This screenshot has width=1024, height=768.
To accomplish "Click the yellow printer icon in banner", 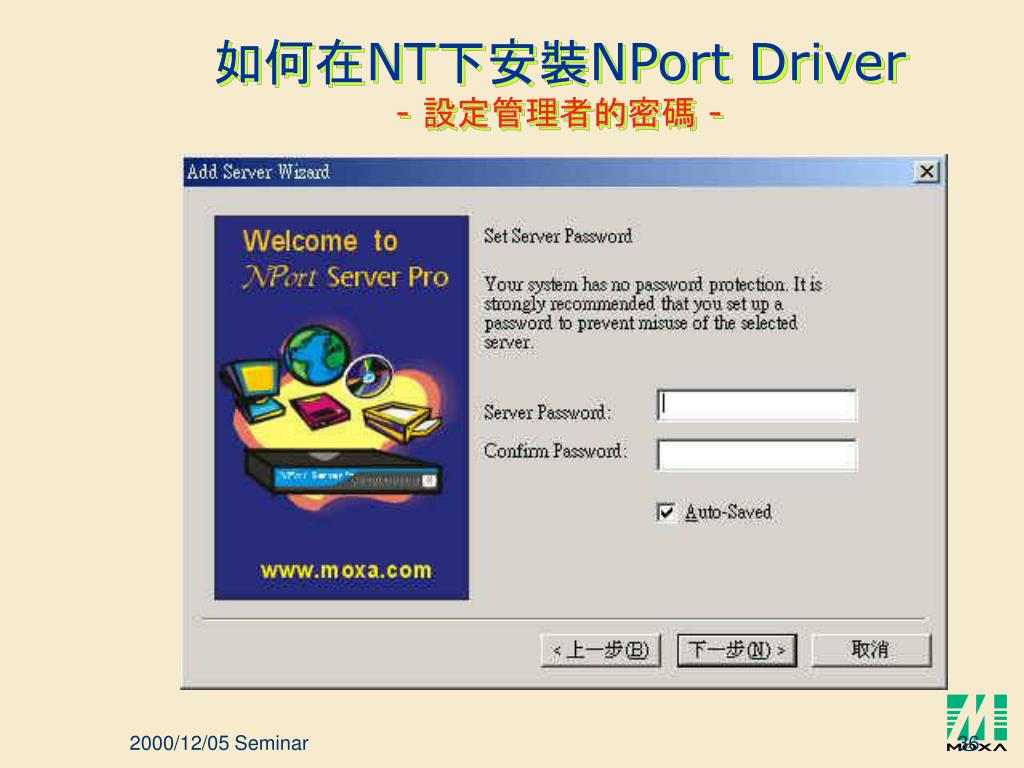I will click(401, 421).
